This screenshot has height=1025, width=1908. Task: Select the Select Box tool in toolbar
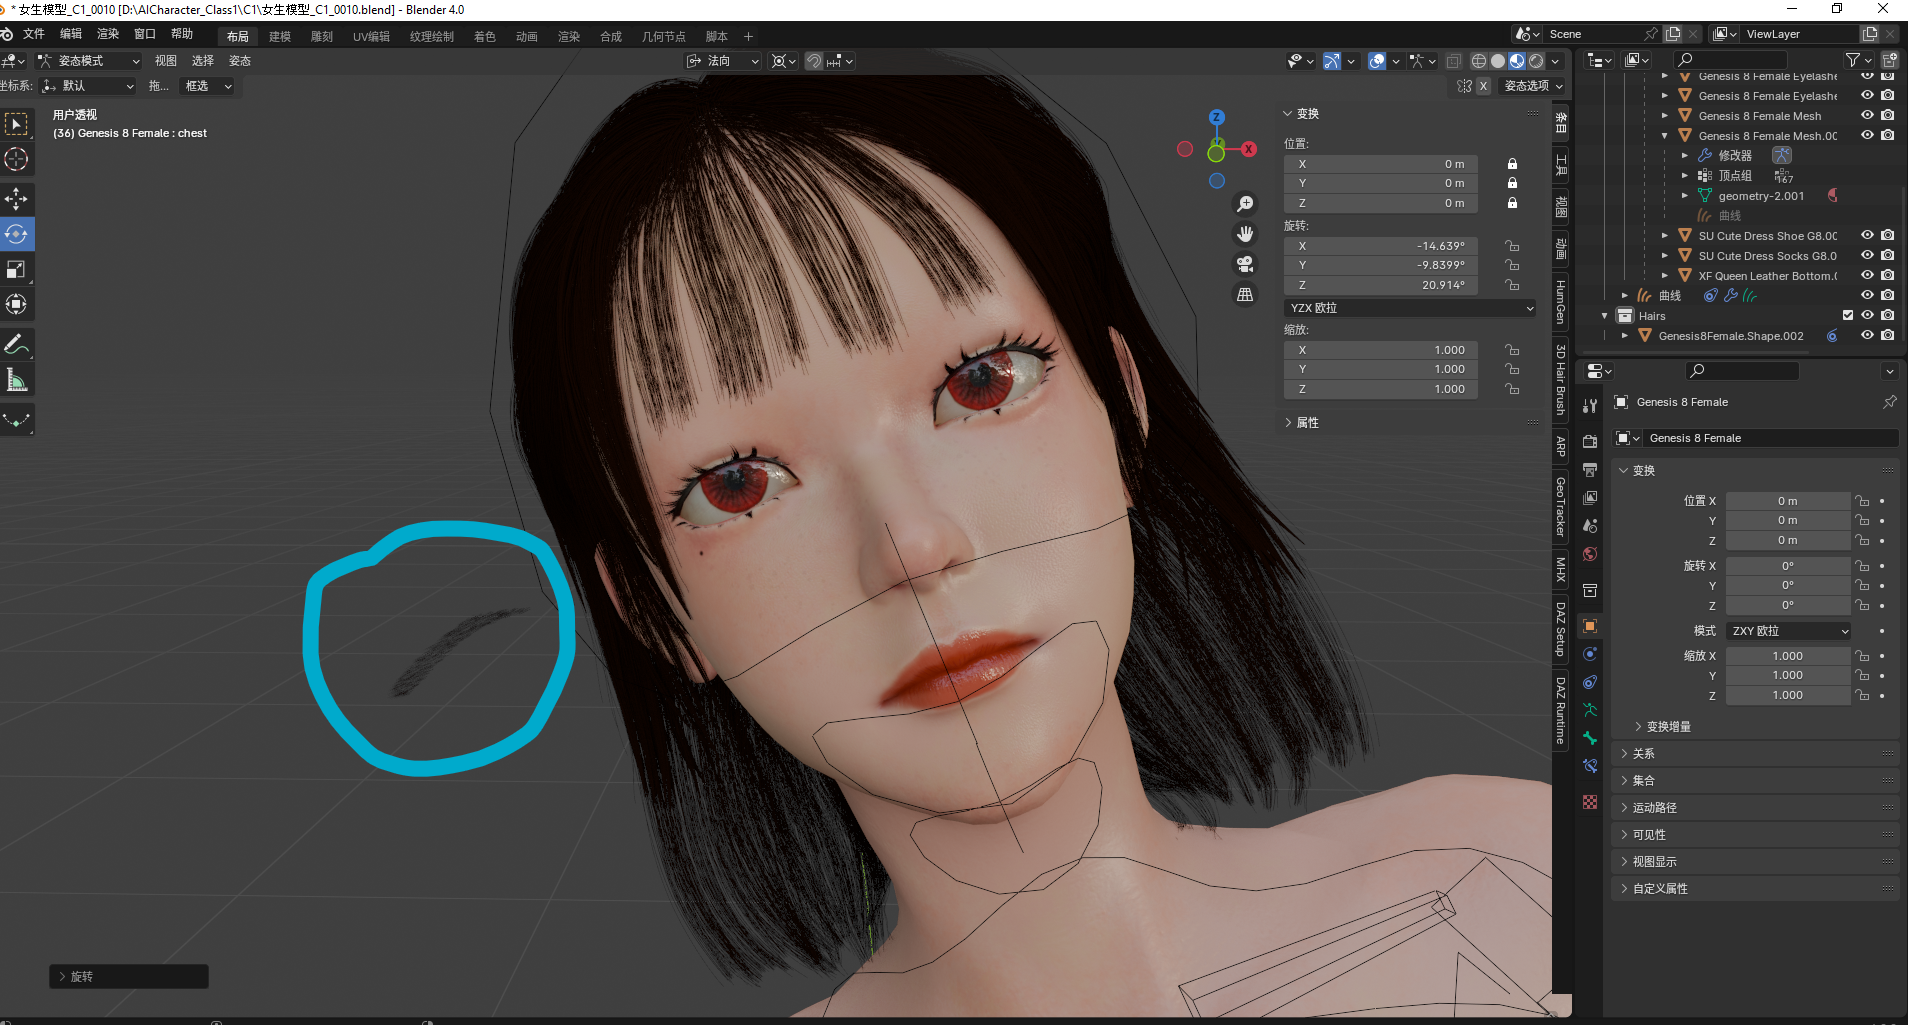(16, 124)
